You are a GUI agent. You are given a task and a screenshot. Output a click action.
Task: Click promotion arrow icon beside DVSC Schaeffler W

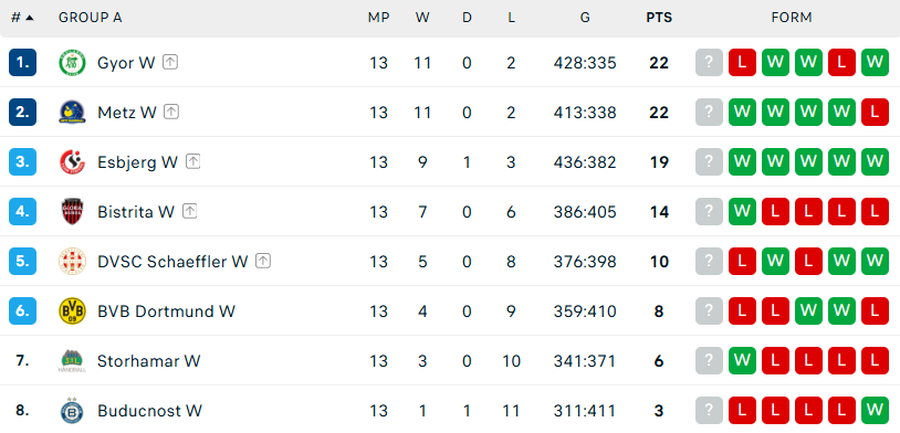pyautogui.click(x=263, y=261)
